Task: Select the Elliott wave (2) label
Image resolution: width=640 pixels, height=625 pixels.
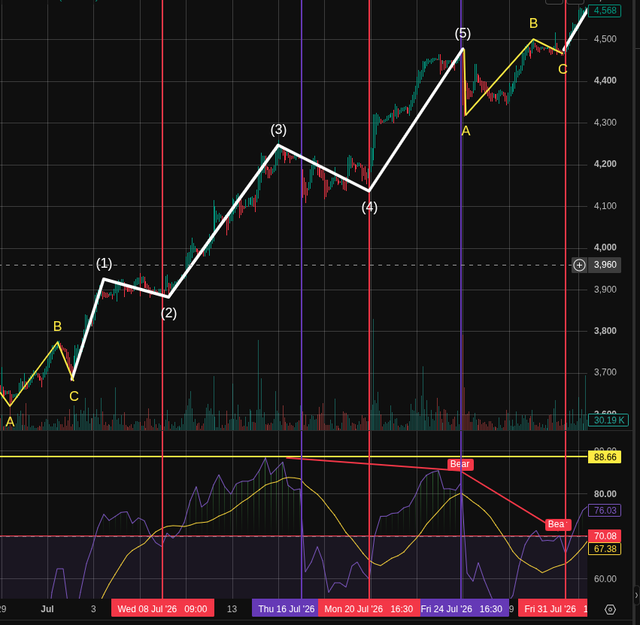Action: (169, 314)
